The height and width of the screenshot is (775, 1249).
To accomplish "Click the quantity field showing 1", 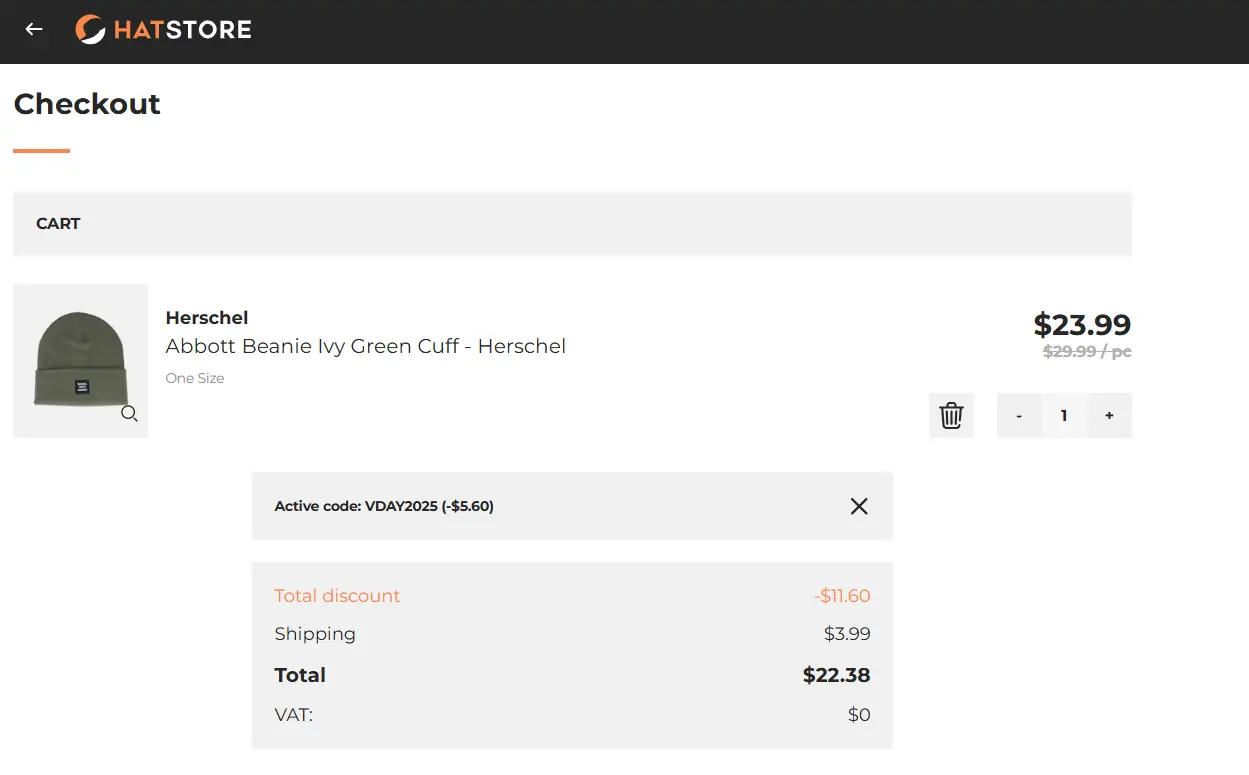I will (1064, 416).
